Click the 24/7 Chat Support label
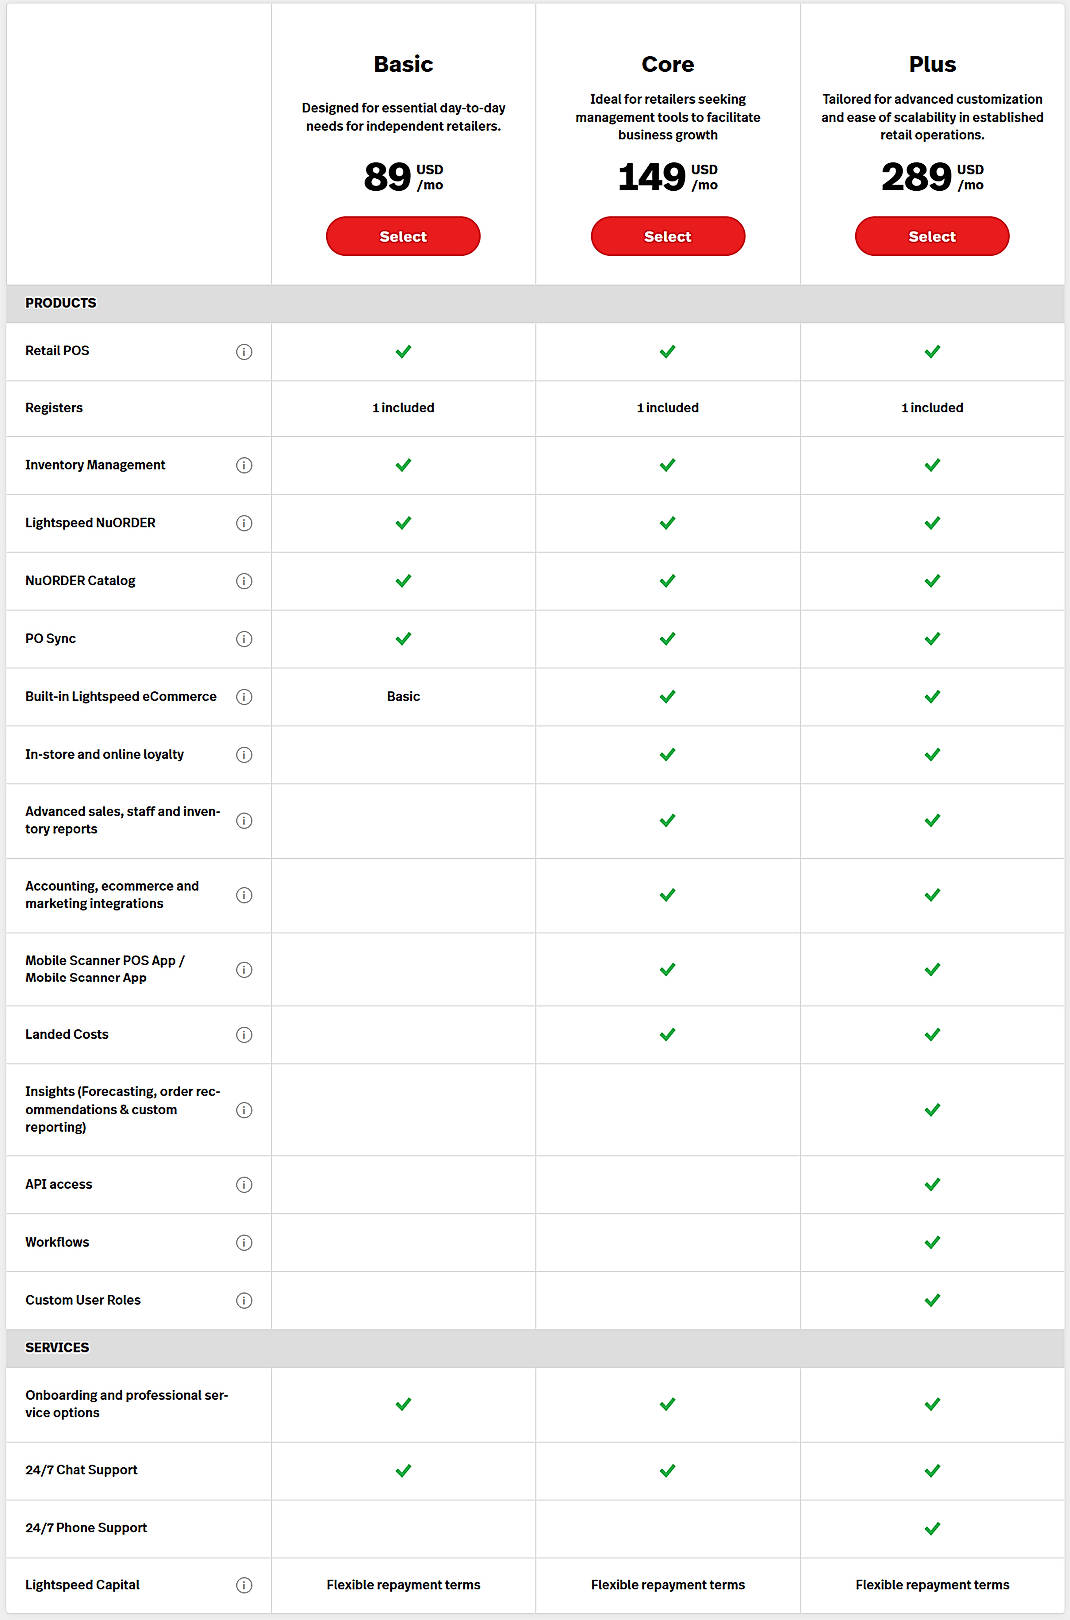The height and width of the screenshot is (1620, 1070). click(x=81, y=1470)
